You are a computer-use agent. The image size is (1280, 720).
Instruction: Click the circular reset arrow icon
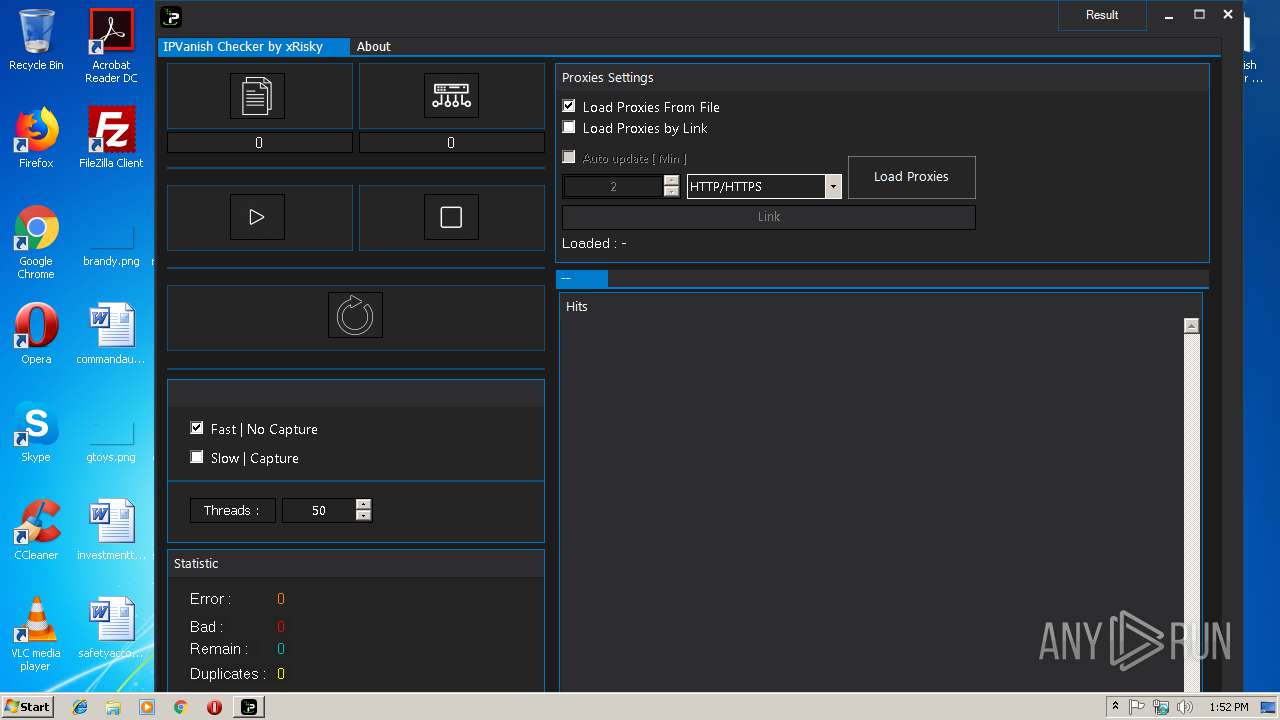[355, 315]
